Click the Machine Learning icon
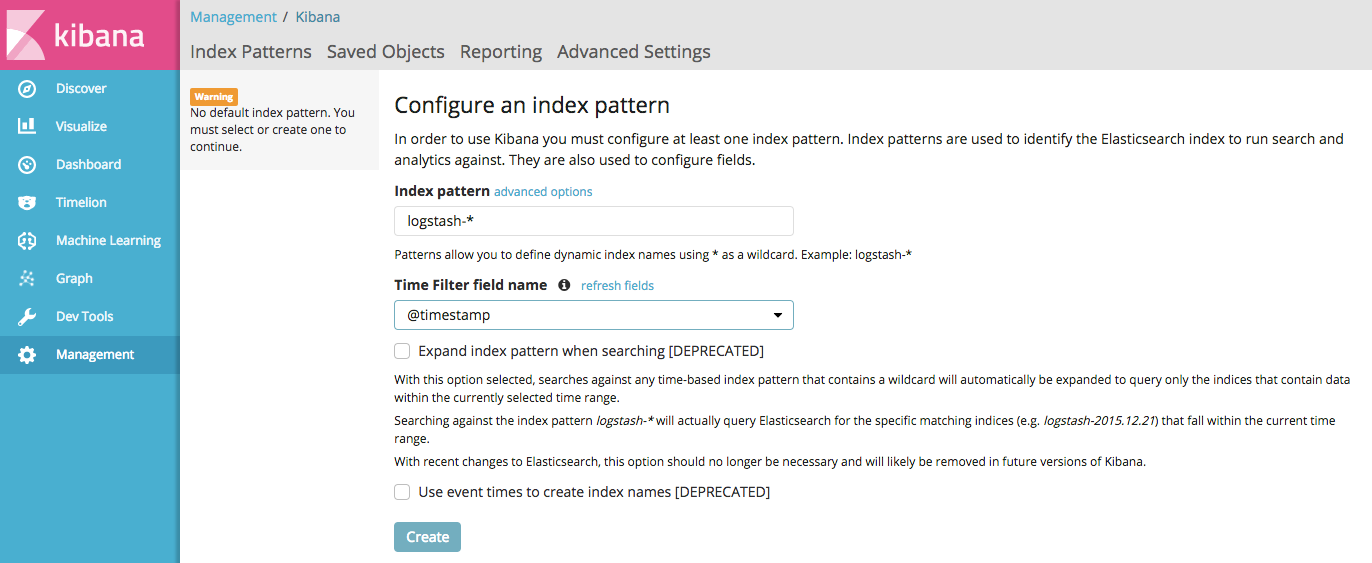The image size is (1372, 563). tap(27, 241)
